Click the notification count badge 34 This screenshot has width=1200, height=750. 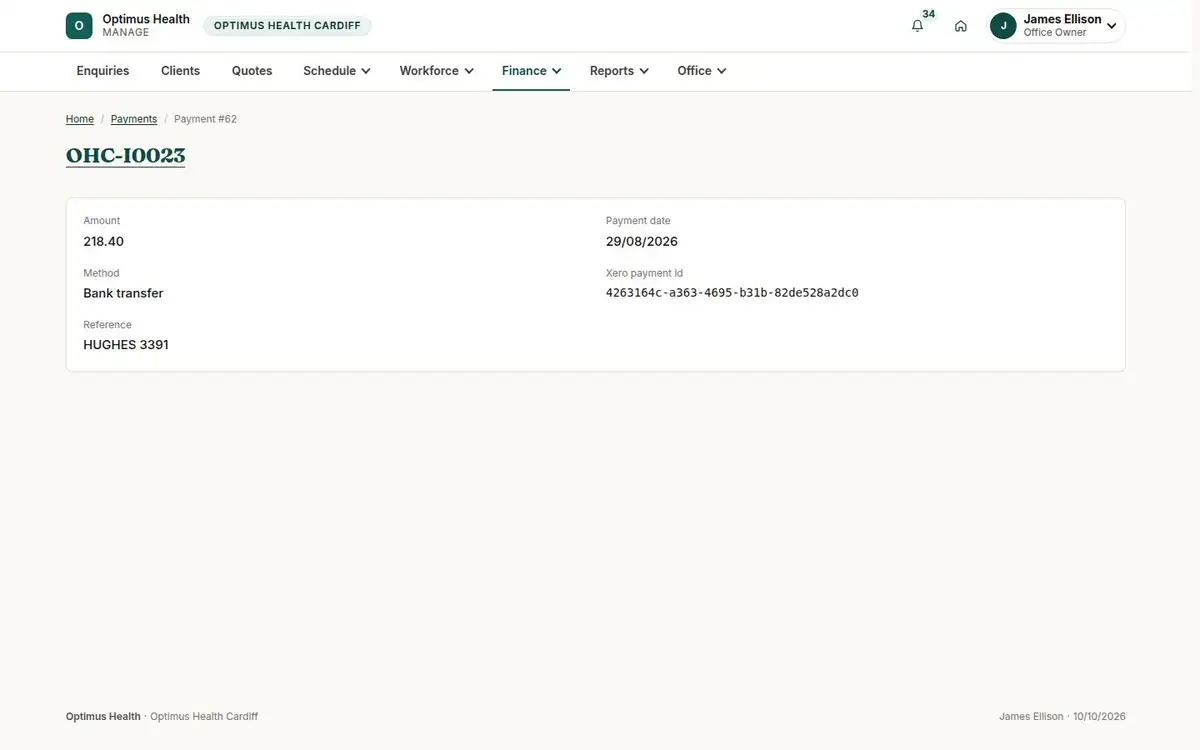(929, 14)
